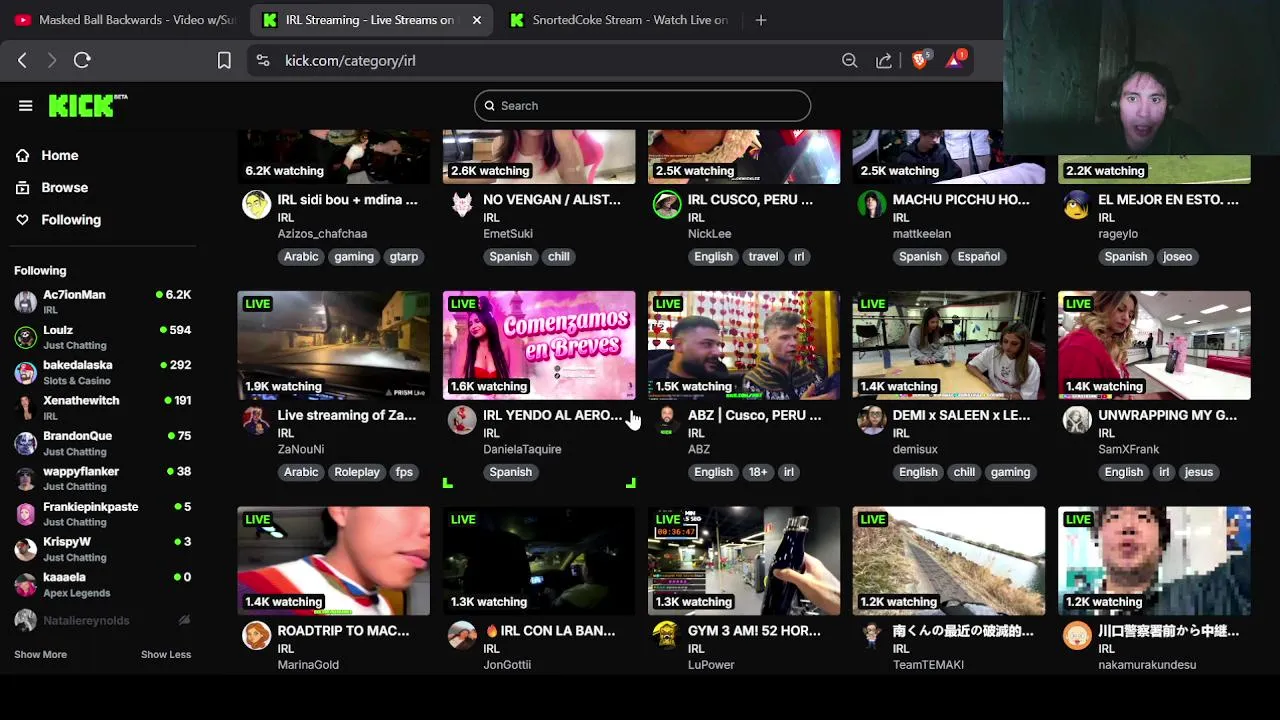The width and height of the screenshot is (1280, 720).
Task: Open ROADTRIP TO MAC... stream title
Action: pos(343,630)
